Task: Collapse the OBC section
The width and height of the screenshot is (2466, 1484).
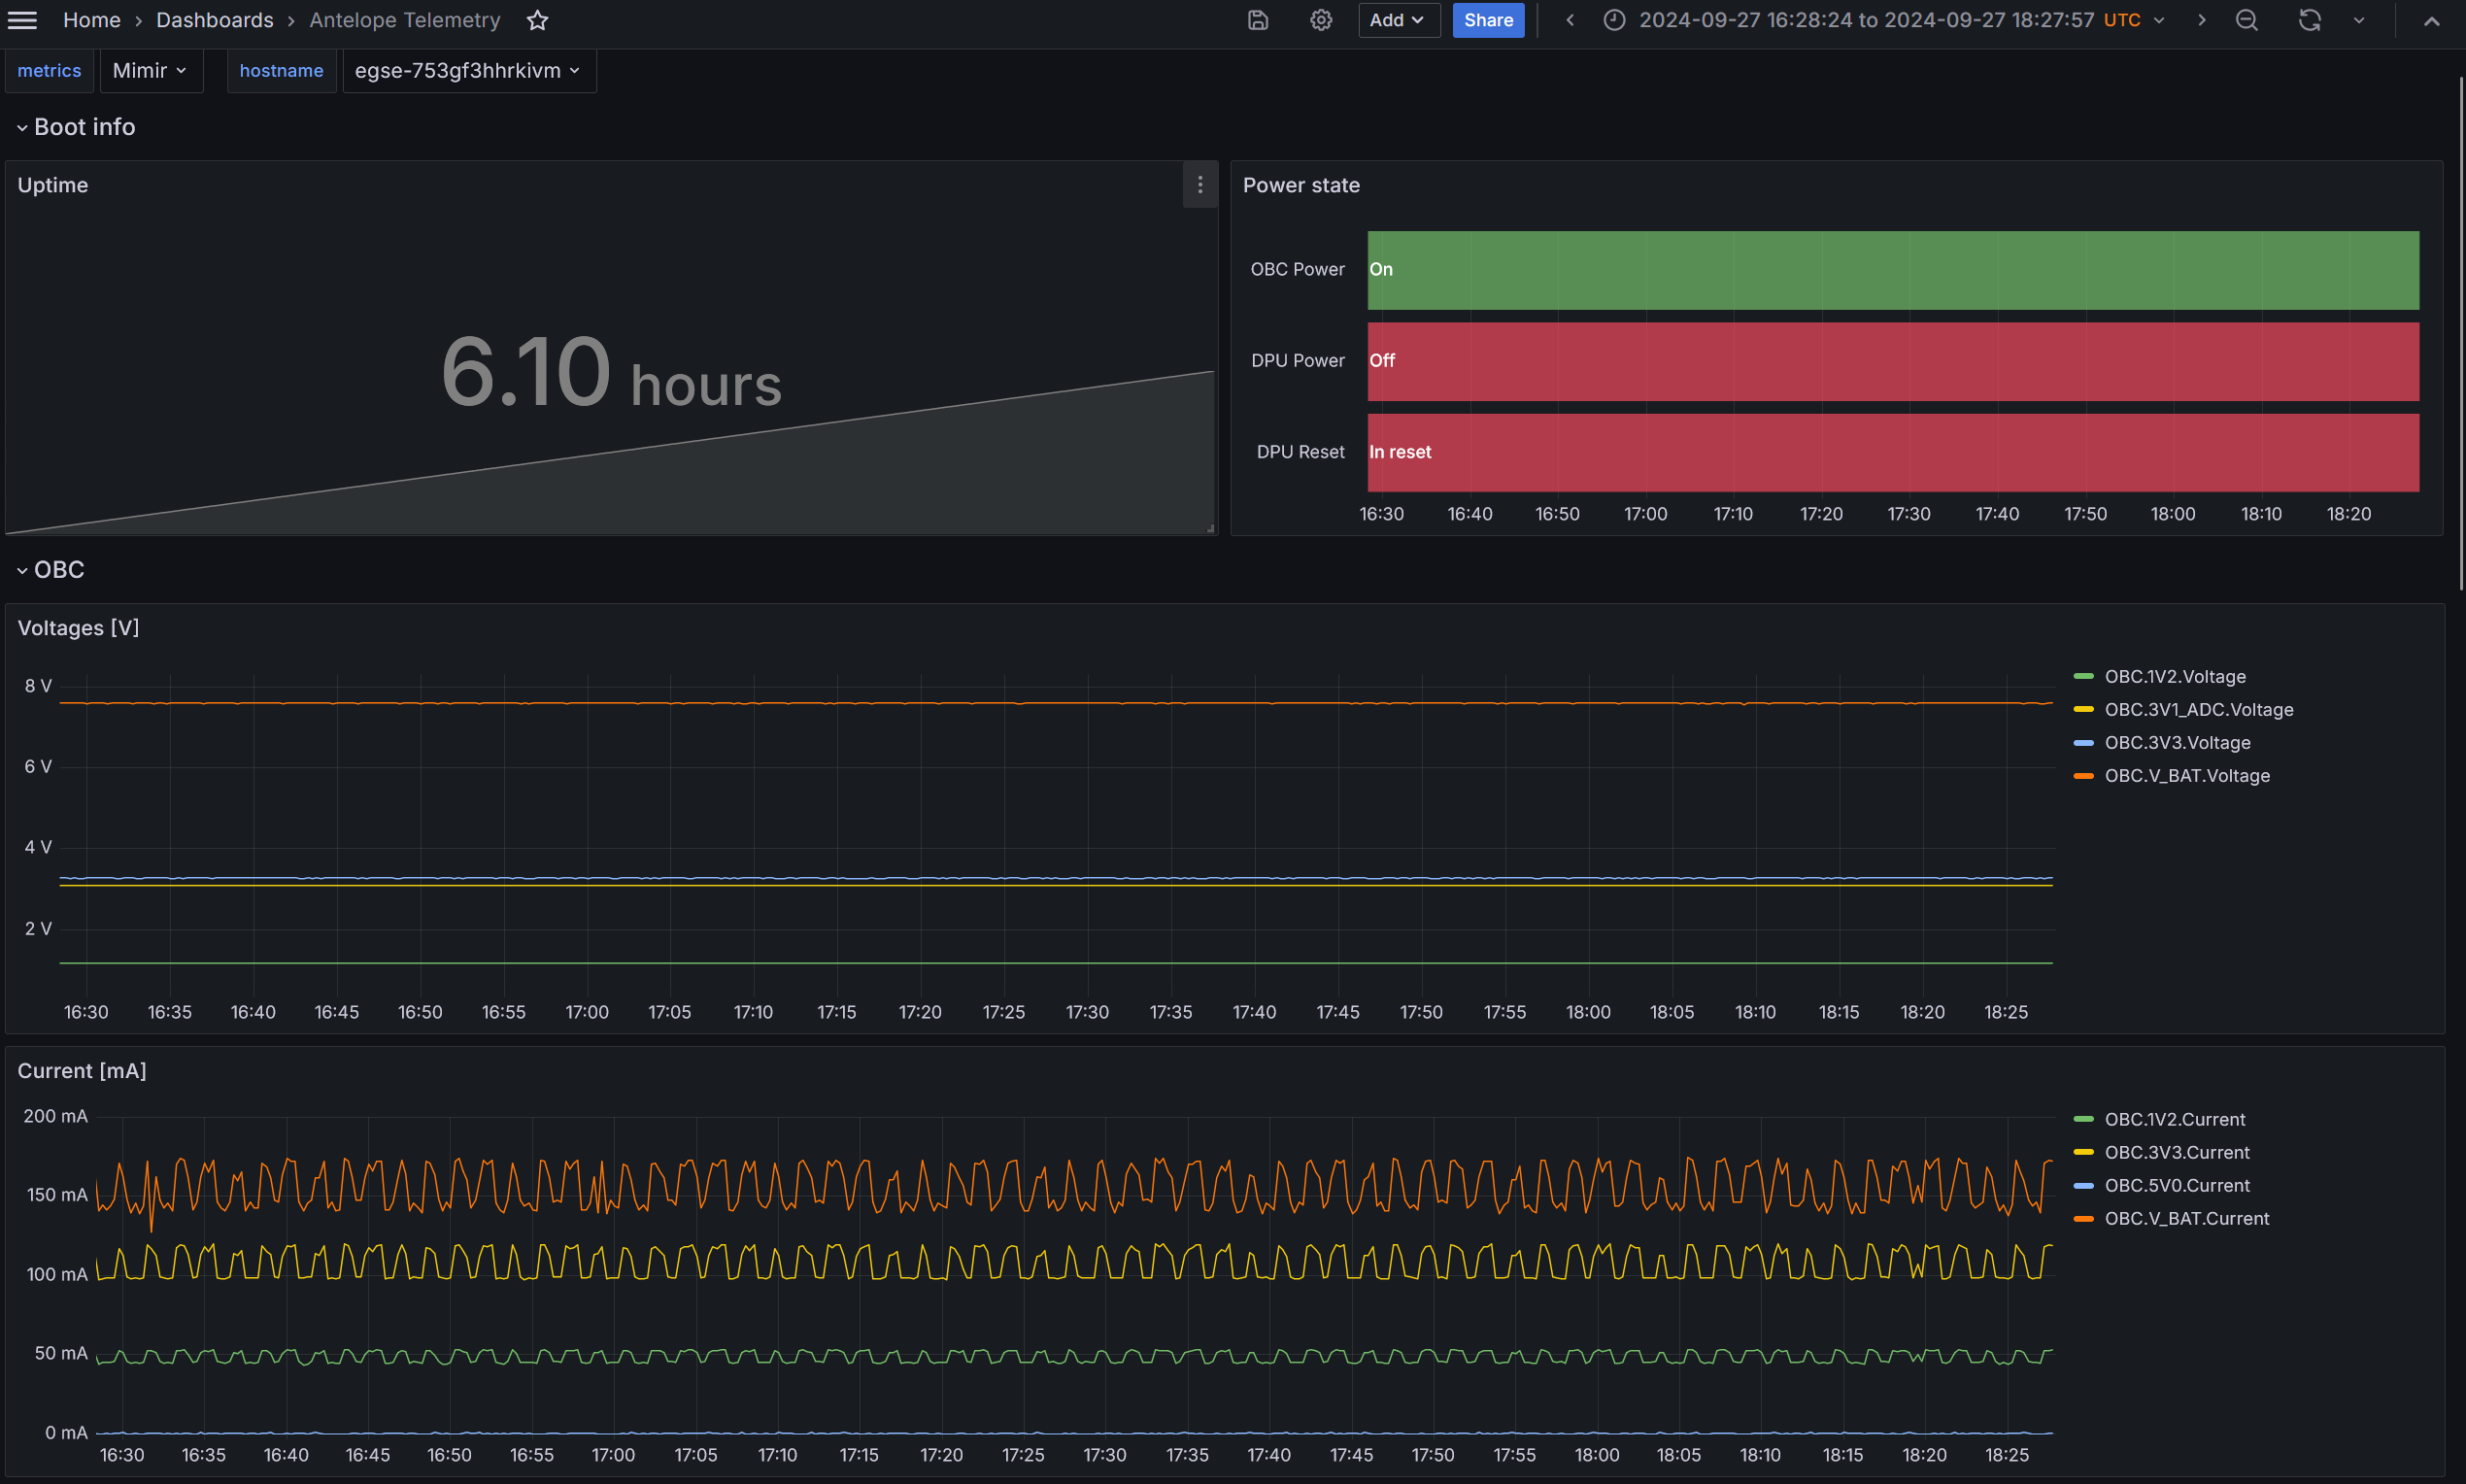Action: pyautogui.click(x=21, y=570)
